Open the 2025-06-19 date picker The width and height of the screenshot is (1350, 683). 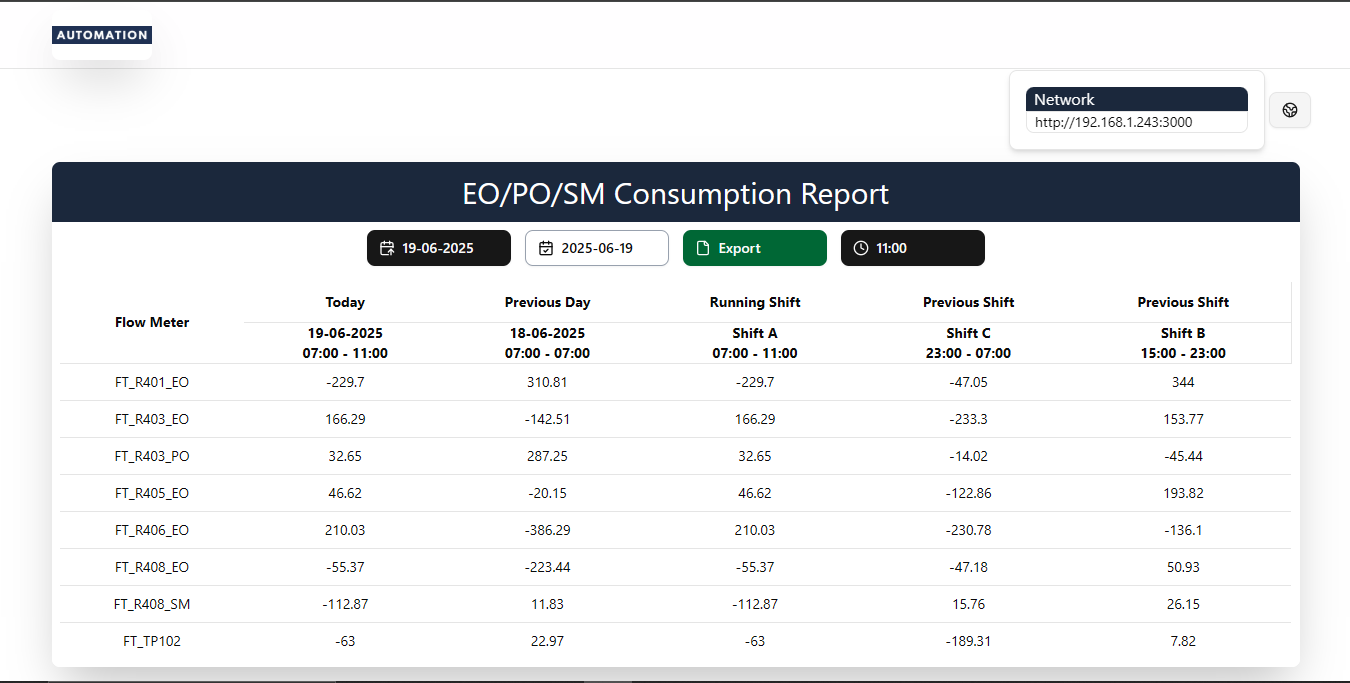tap(597, 248)
